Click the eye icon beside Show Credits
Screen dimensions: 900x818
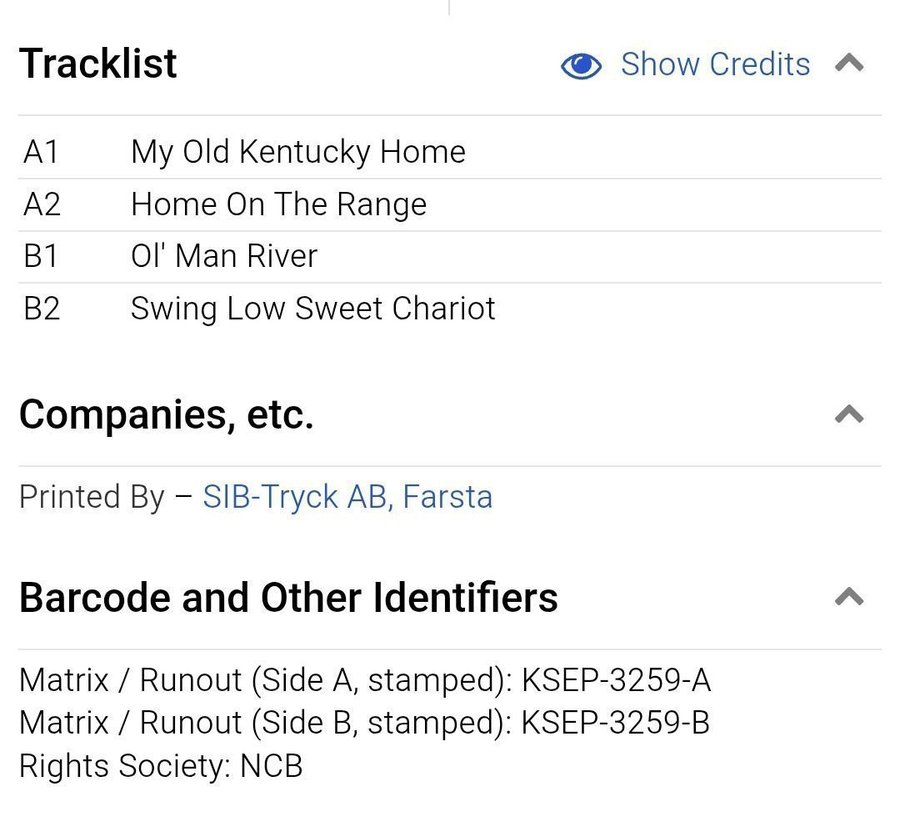click(x=581, y=66)
